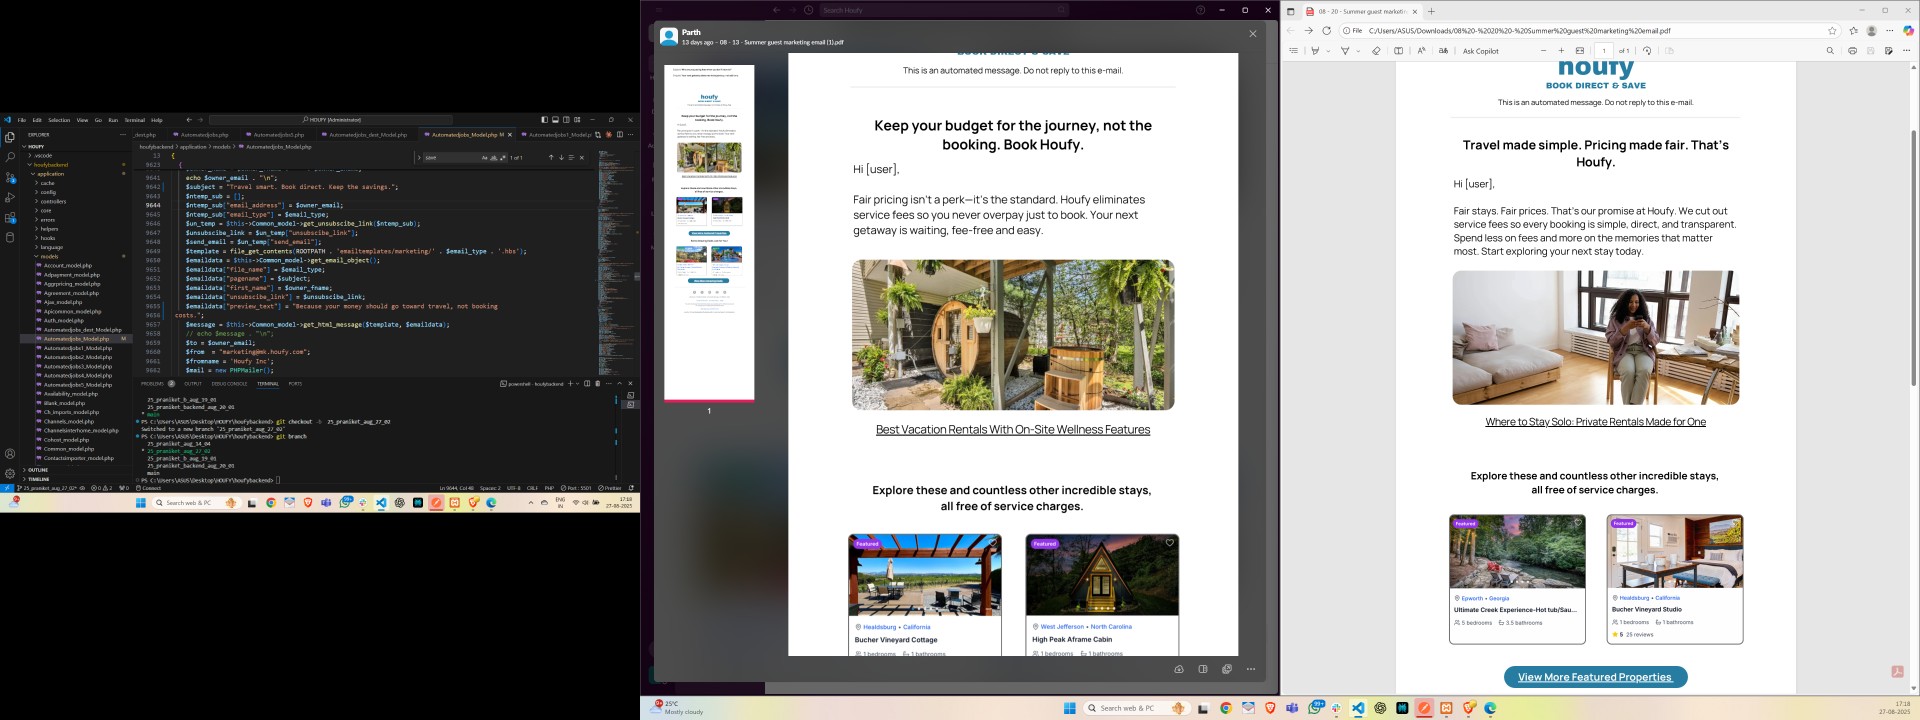1920x720 pixels.
Task: Click the Read aloud icon in PDF toolbar
Action: coord(1421,51)
